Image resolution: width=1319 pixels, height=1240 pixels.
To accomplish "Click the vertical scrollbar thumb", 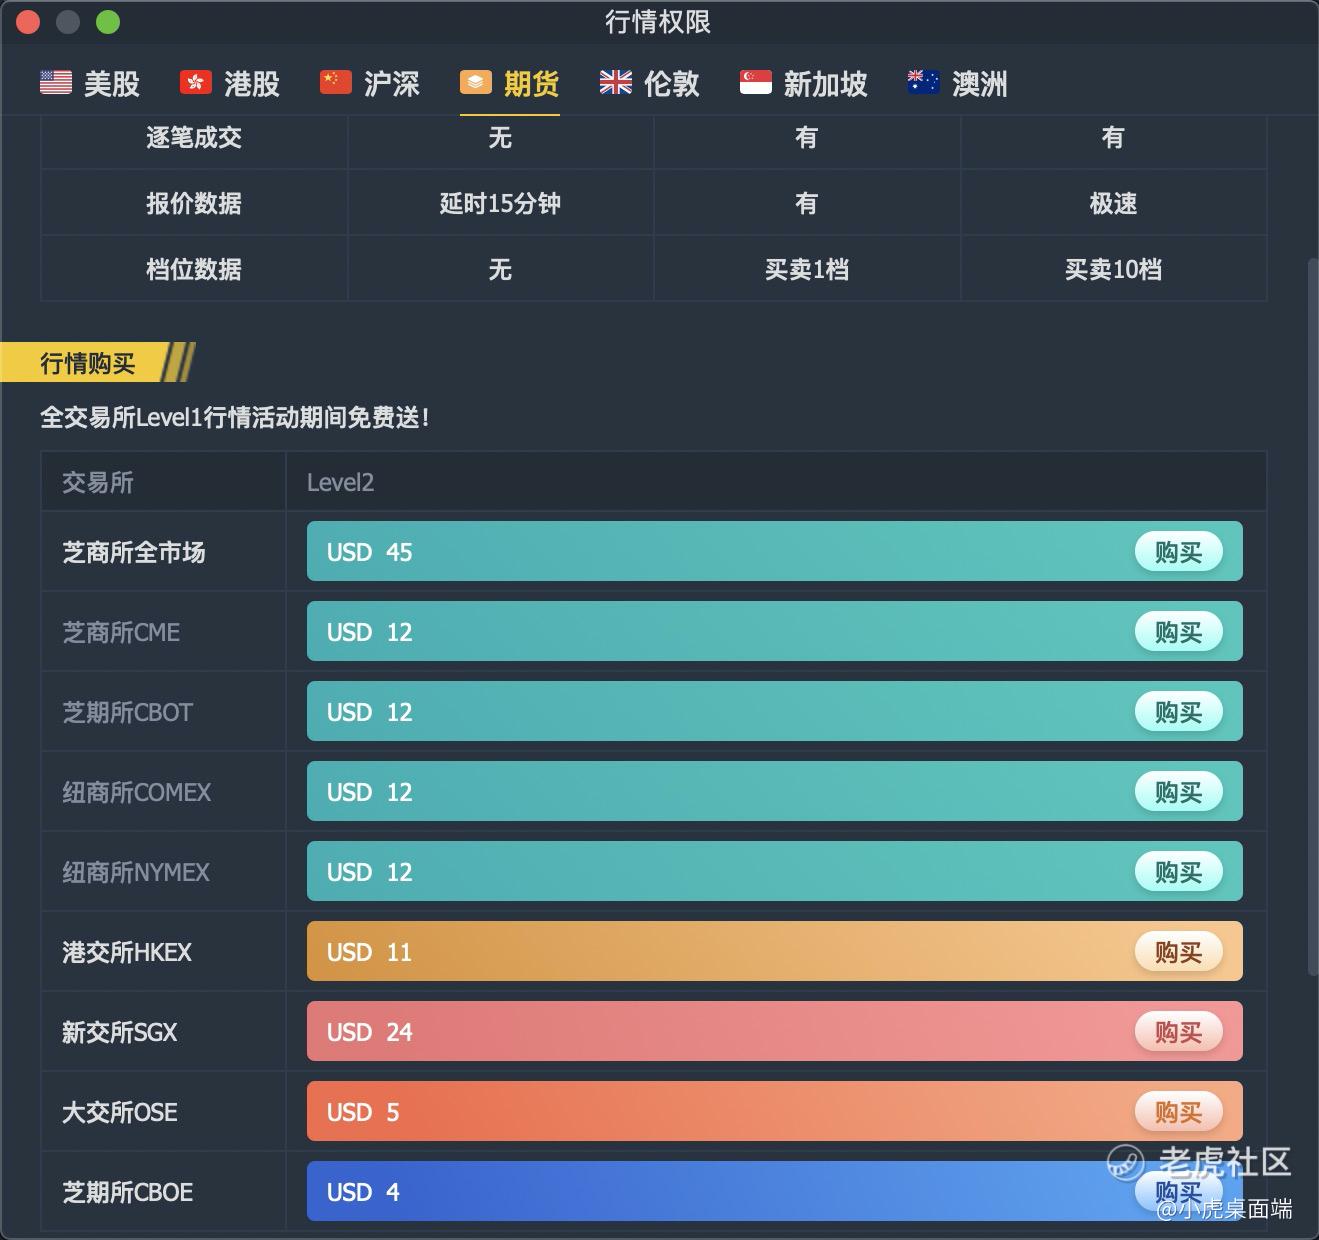I will tap(1313, 617).
